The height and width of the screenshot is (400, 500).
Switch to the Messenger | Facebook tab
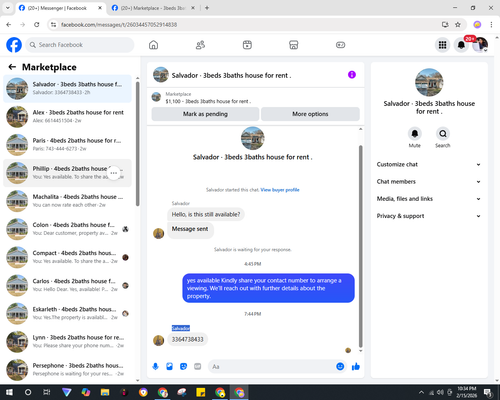(x=61, y=8)
